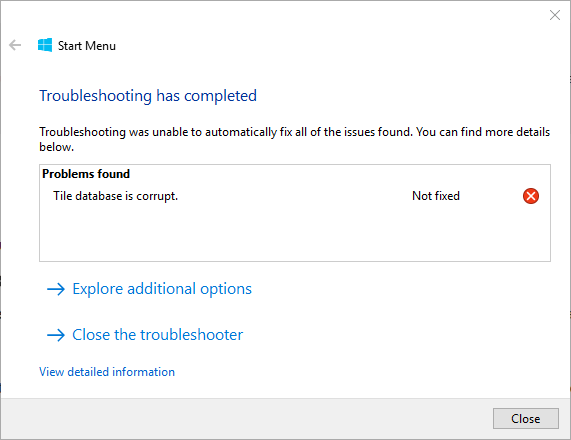This screenshot has height=440, width=571.
Task: Click the red Not fixed error icon
Action: tap(531, 196)
